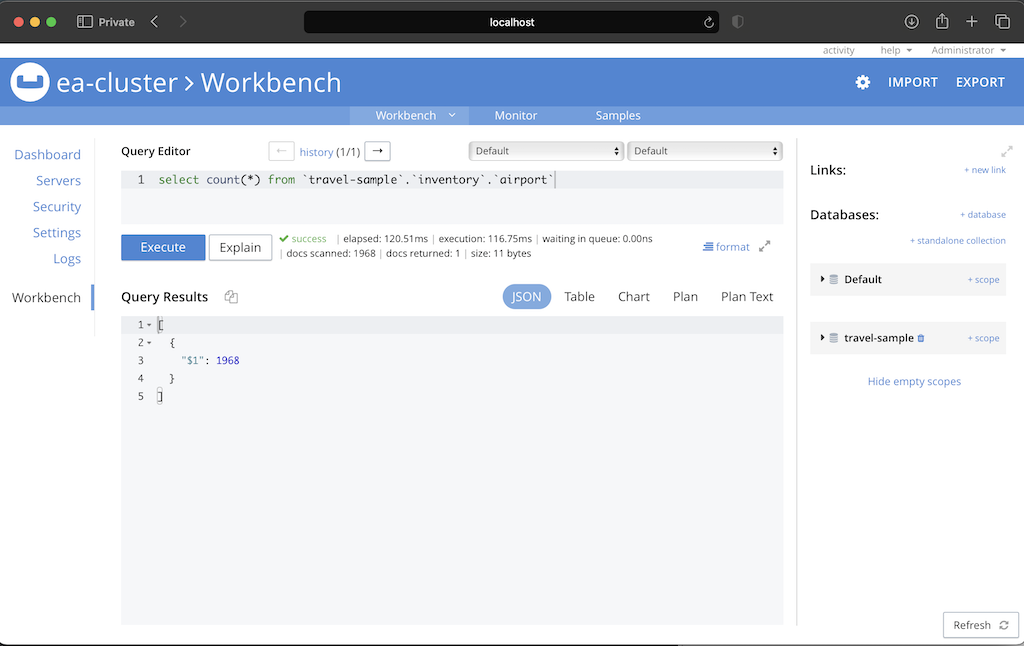The width and height of the screenshot is (1024, 646).
Task: Reload page using the address bar icon
Action: [709, 22]
